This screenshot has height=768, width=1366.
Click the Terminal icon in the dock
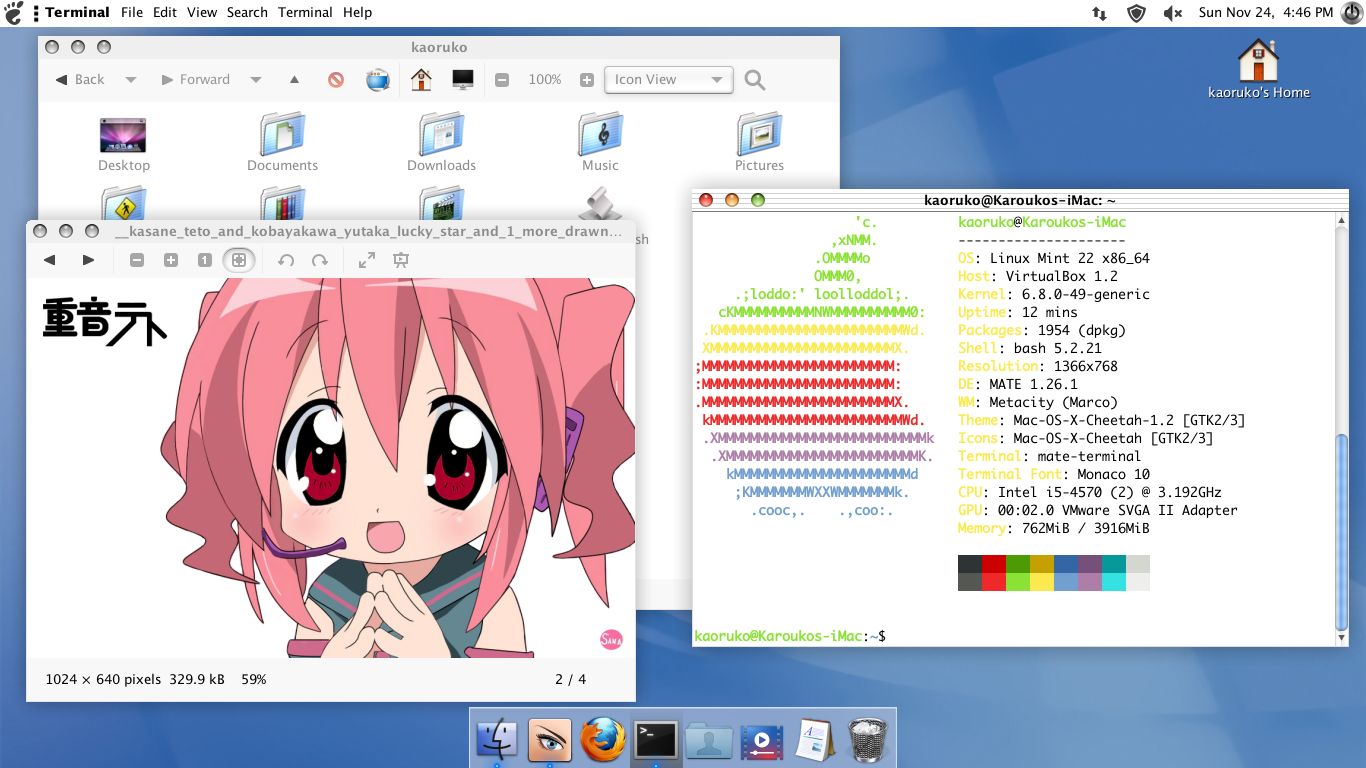pos(656,741)
